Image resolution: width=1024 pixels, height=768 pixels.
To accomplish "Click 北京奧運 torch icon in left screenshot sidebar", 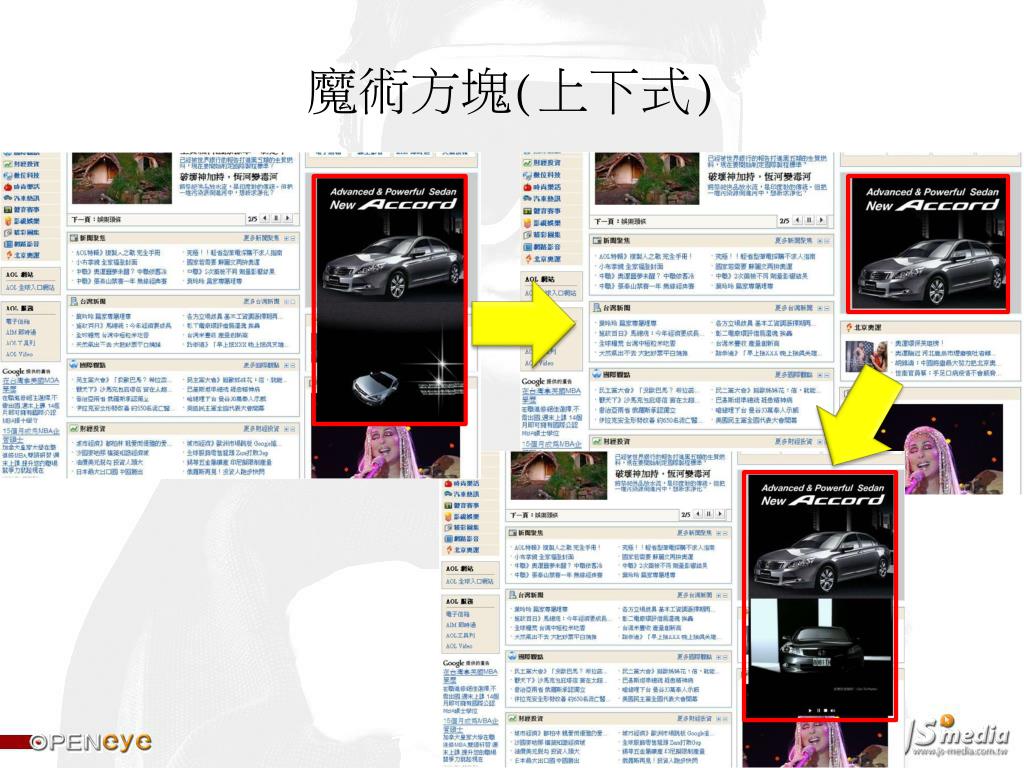I will (7, 255).
